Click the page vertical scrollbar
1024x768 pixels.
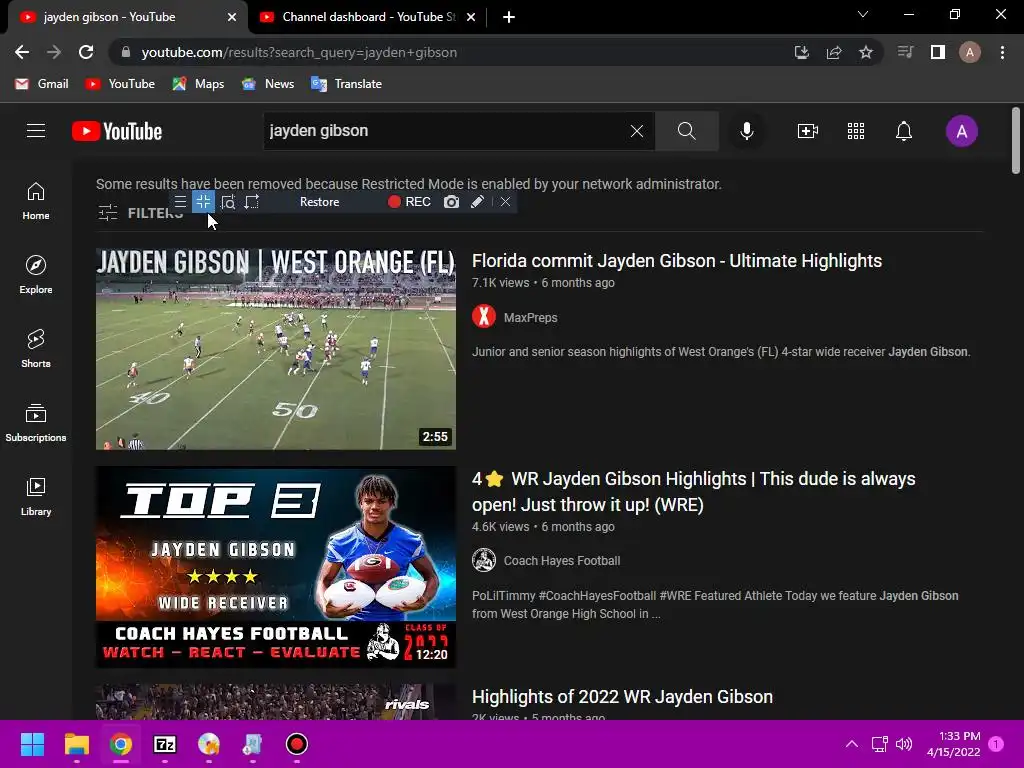pos(1016,140)
